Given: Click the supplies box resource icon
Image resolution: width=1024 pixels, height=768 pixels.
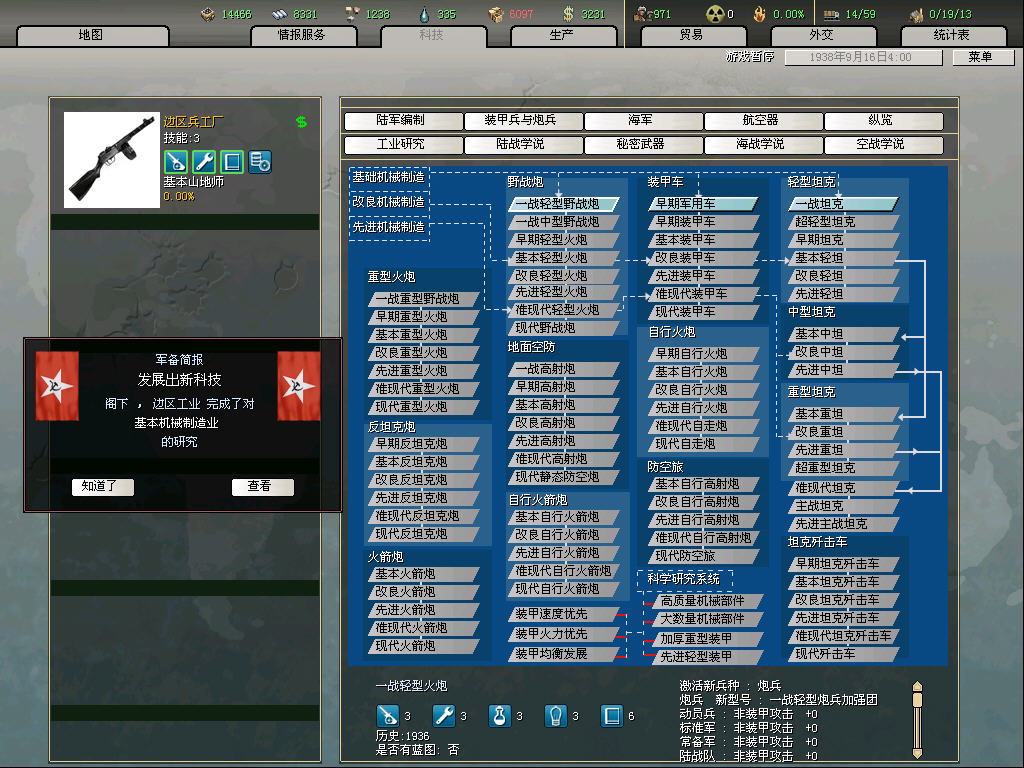Looking at the screenshot, I should [x=497, y=14].
